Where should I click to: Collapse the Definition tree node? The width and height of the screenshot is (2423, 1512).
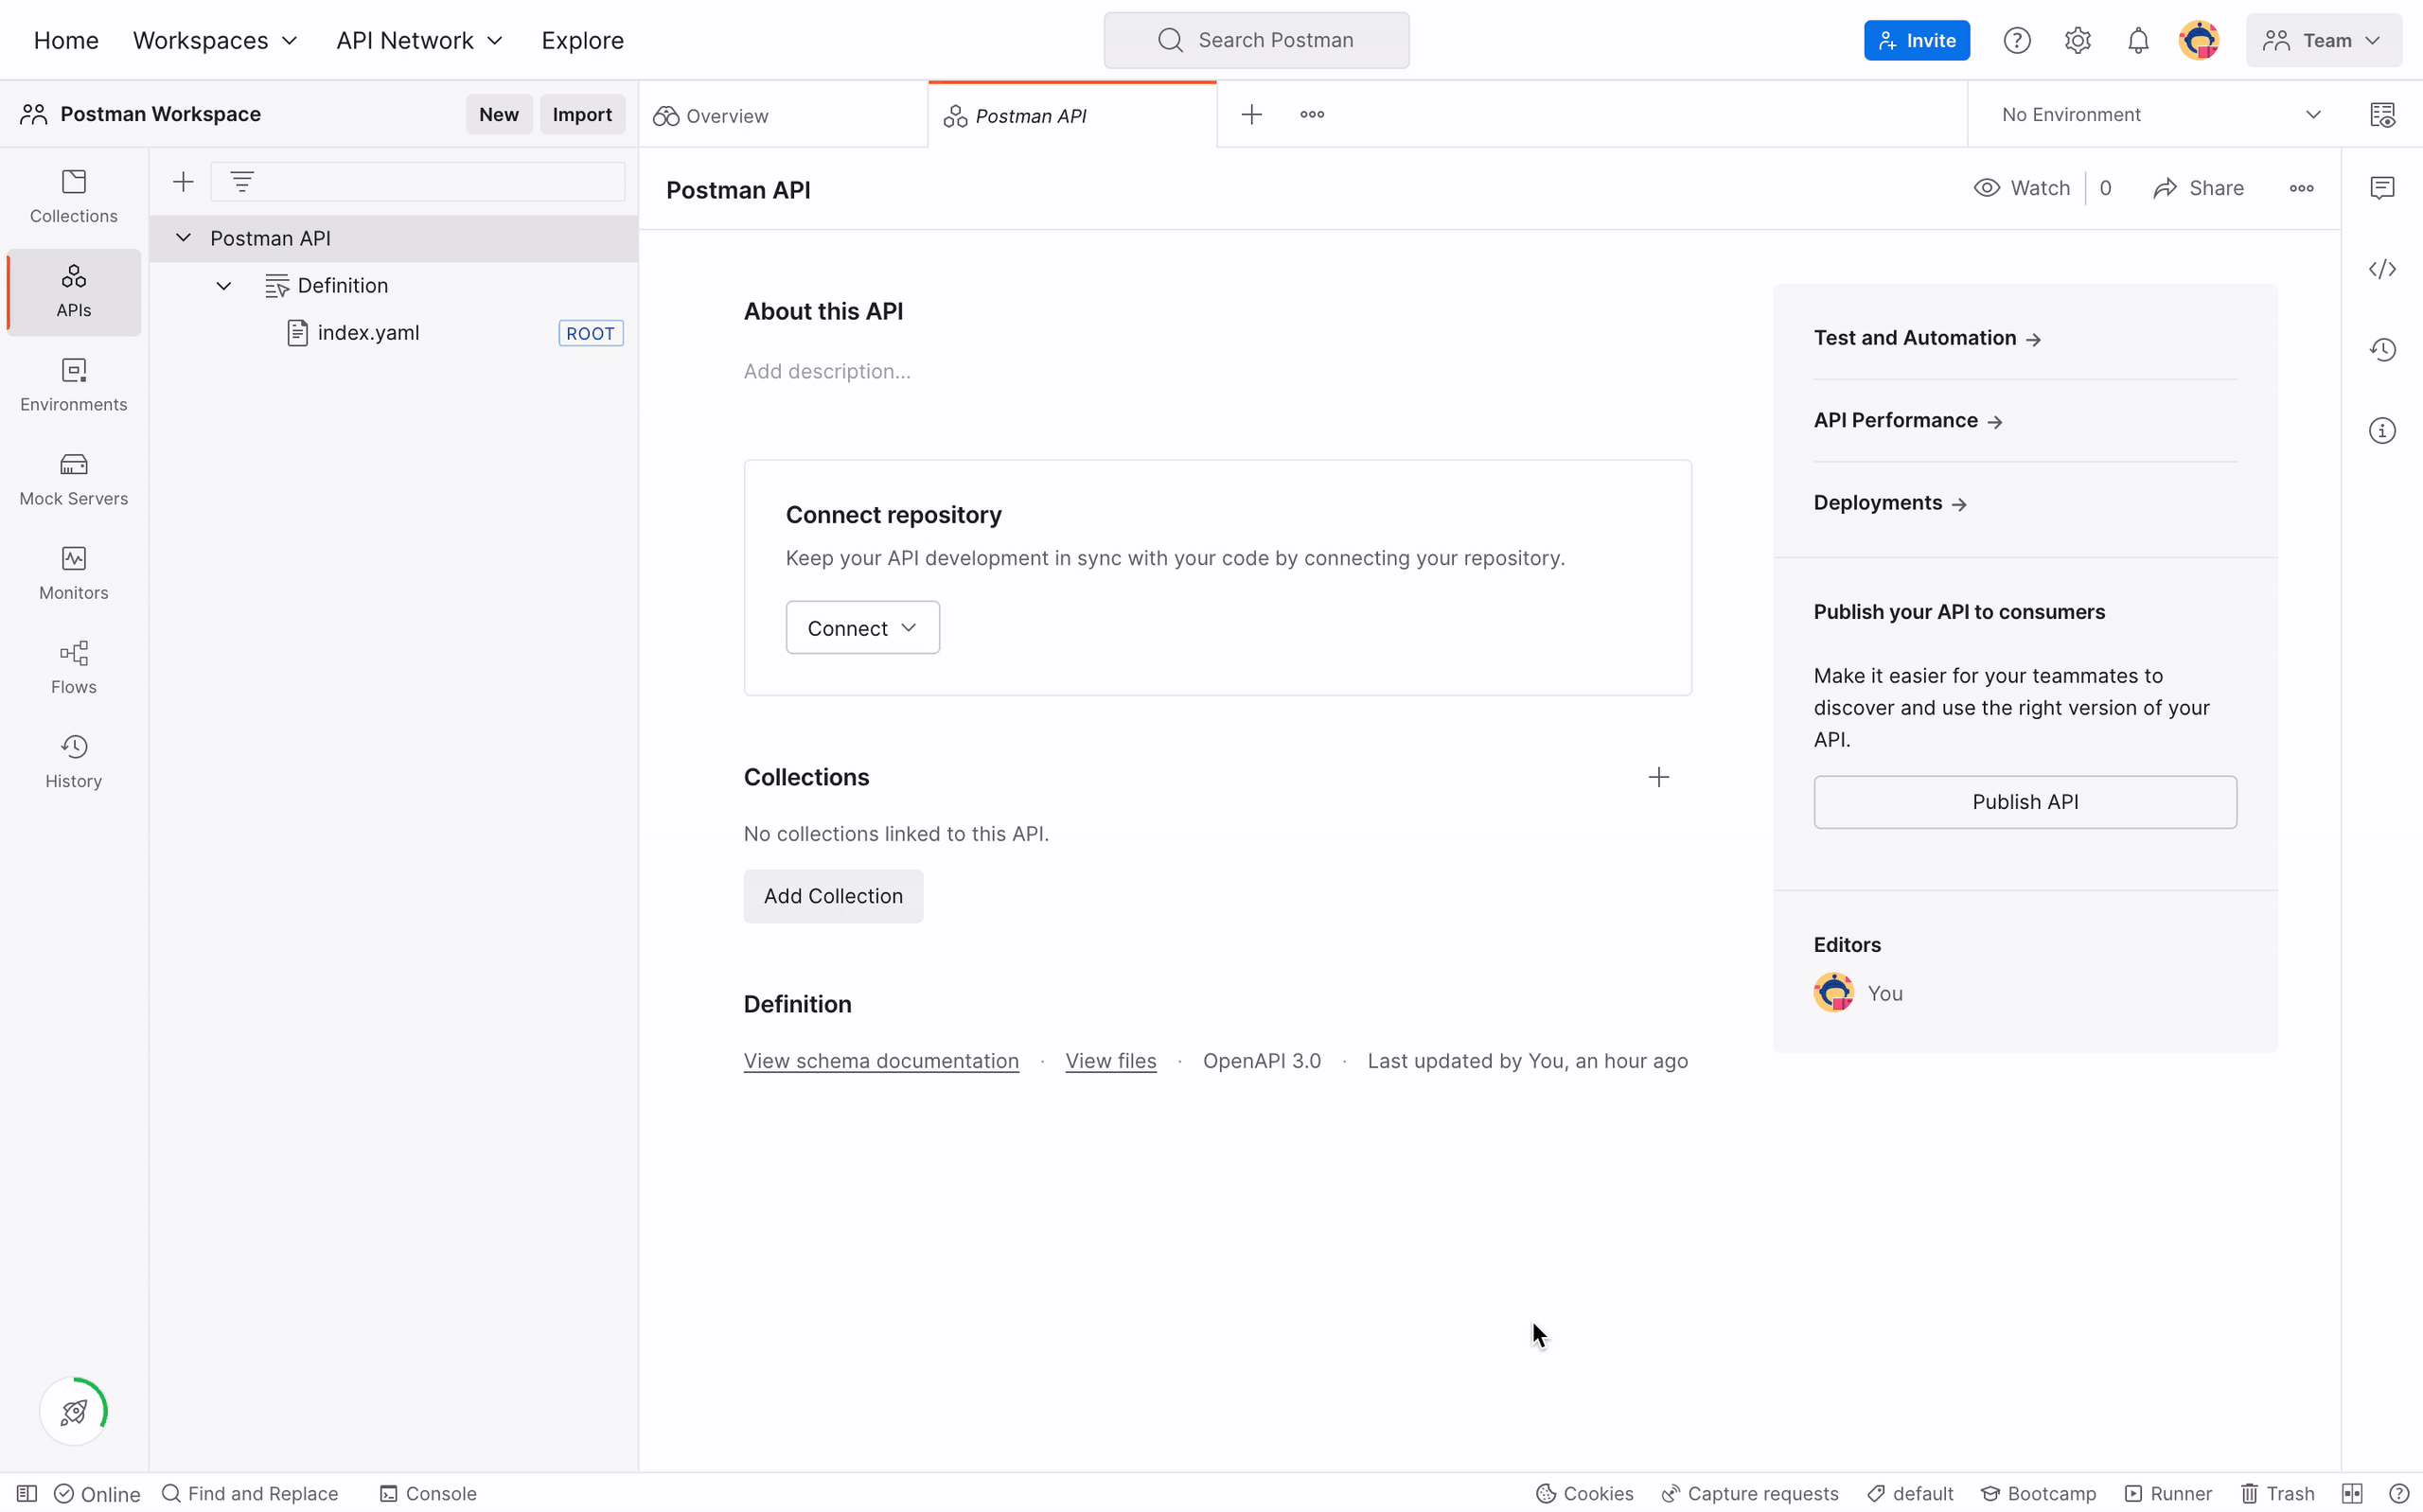224,285
